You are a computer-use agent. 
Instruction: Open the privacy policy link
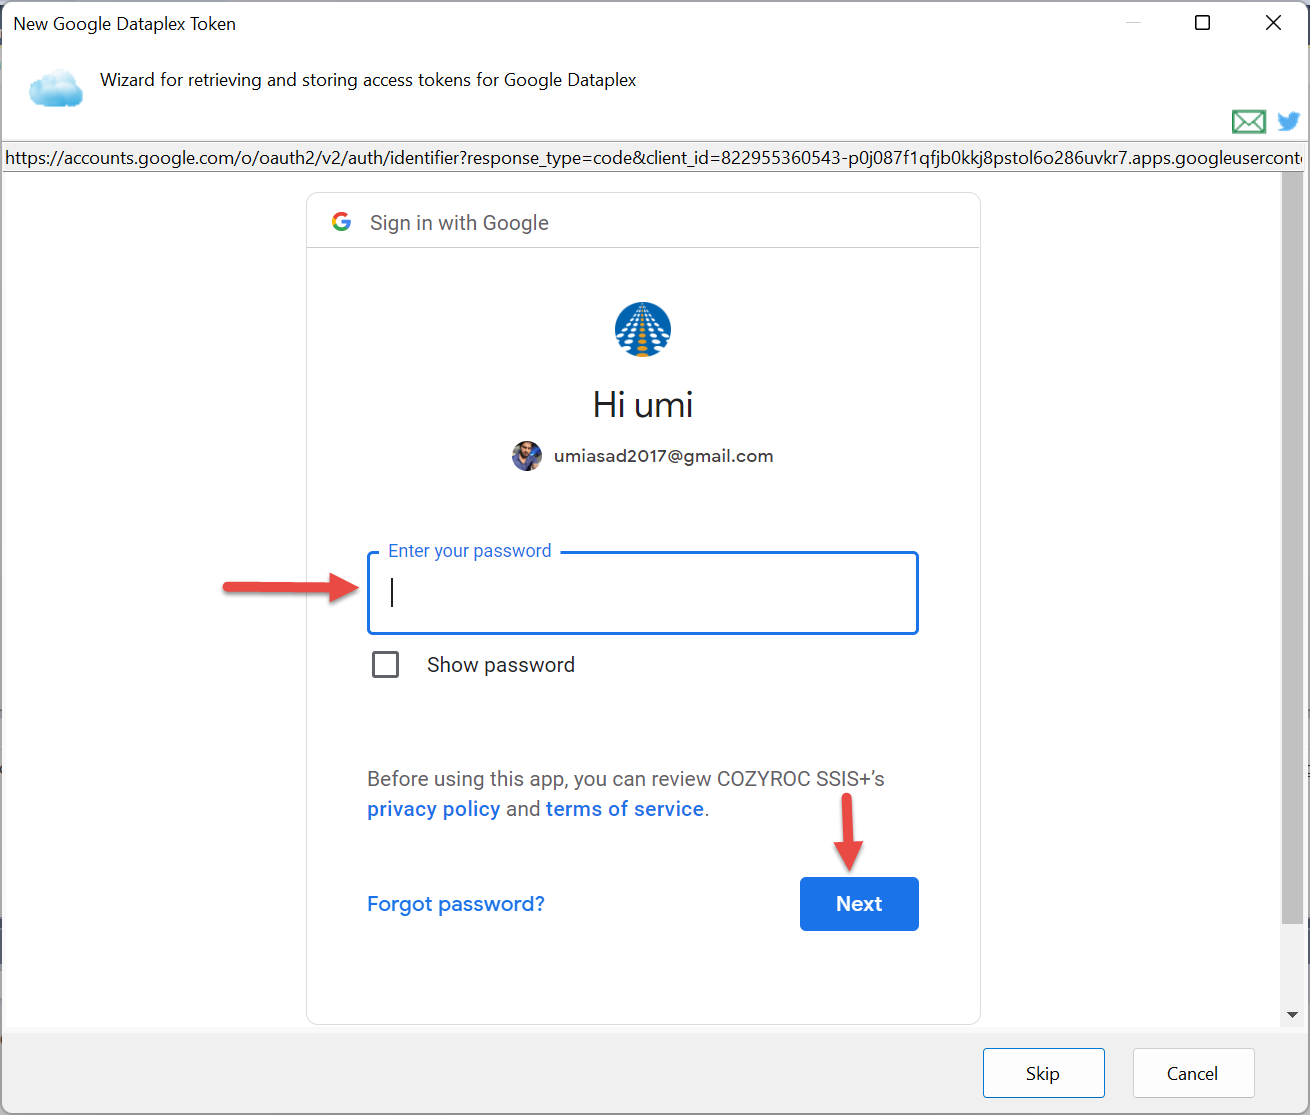click(x=434, y=809)
